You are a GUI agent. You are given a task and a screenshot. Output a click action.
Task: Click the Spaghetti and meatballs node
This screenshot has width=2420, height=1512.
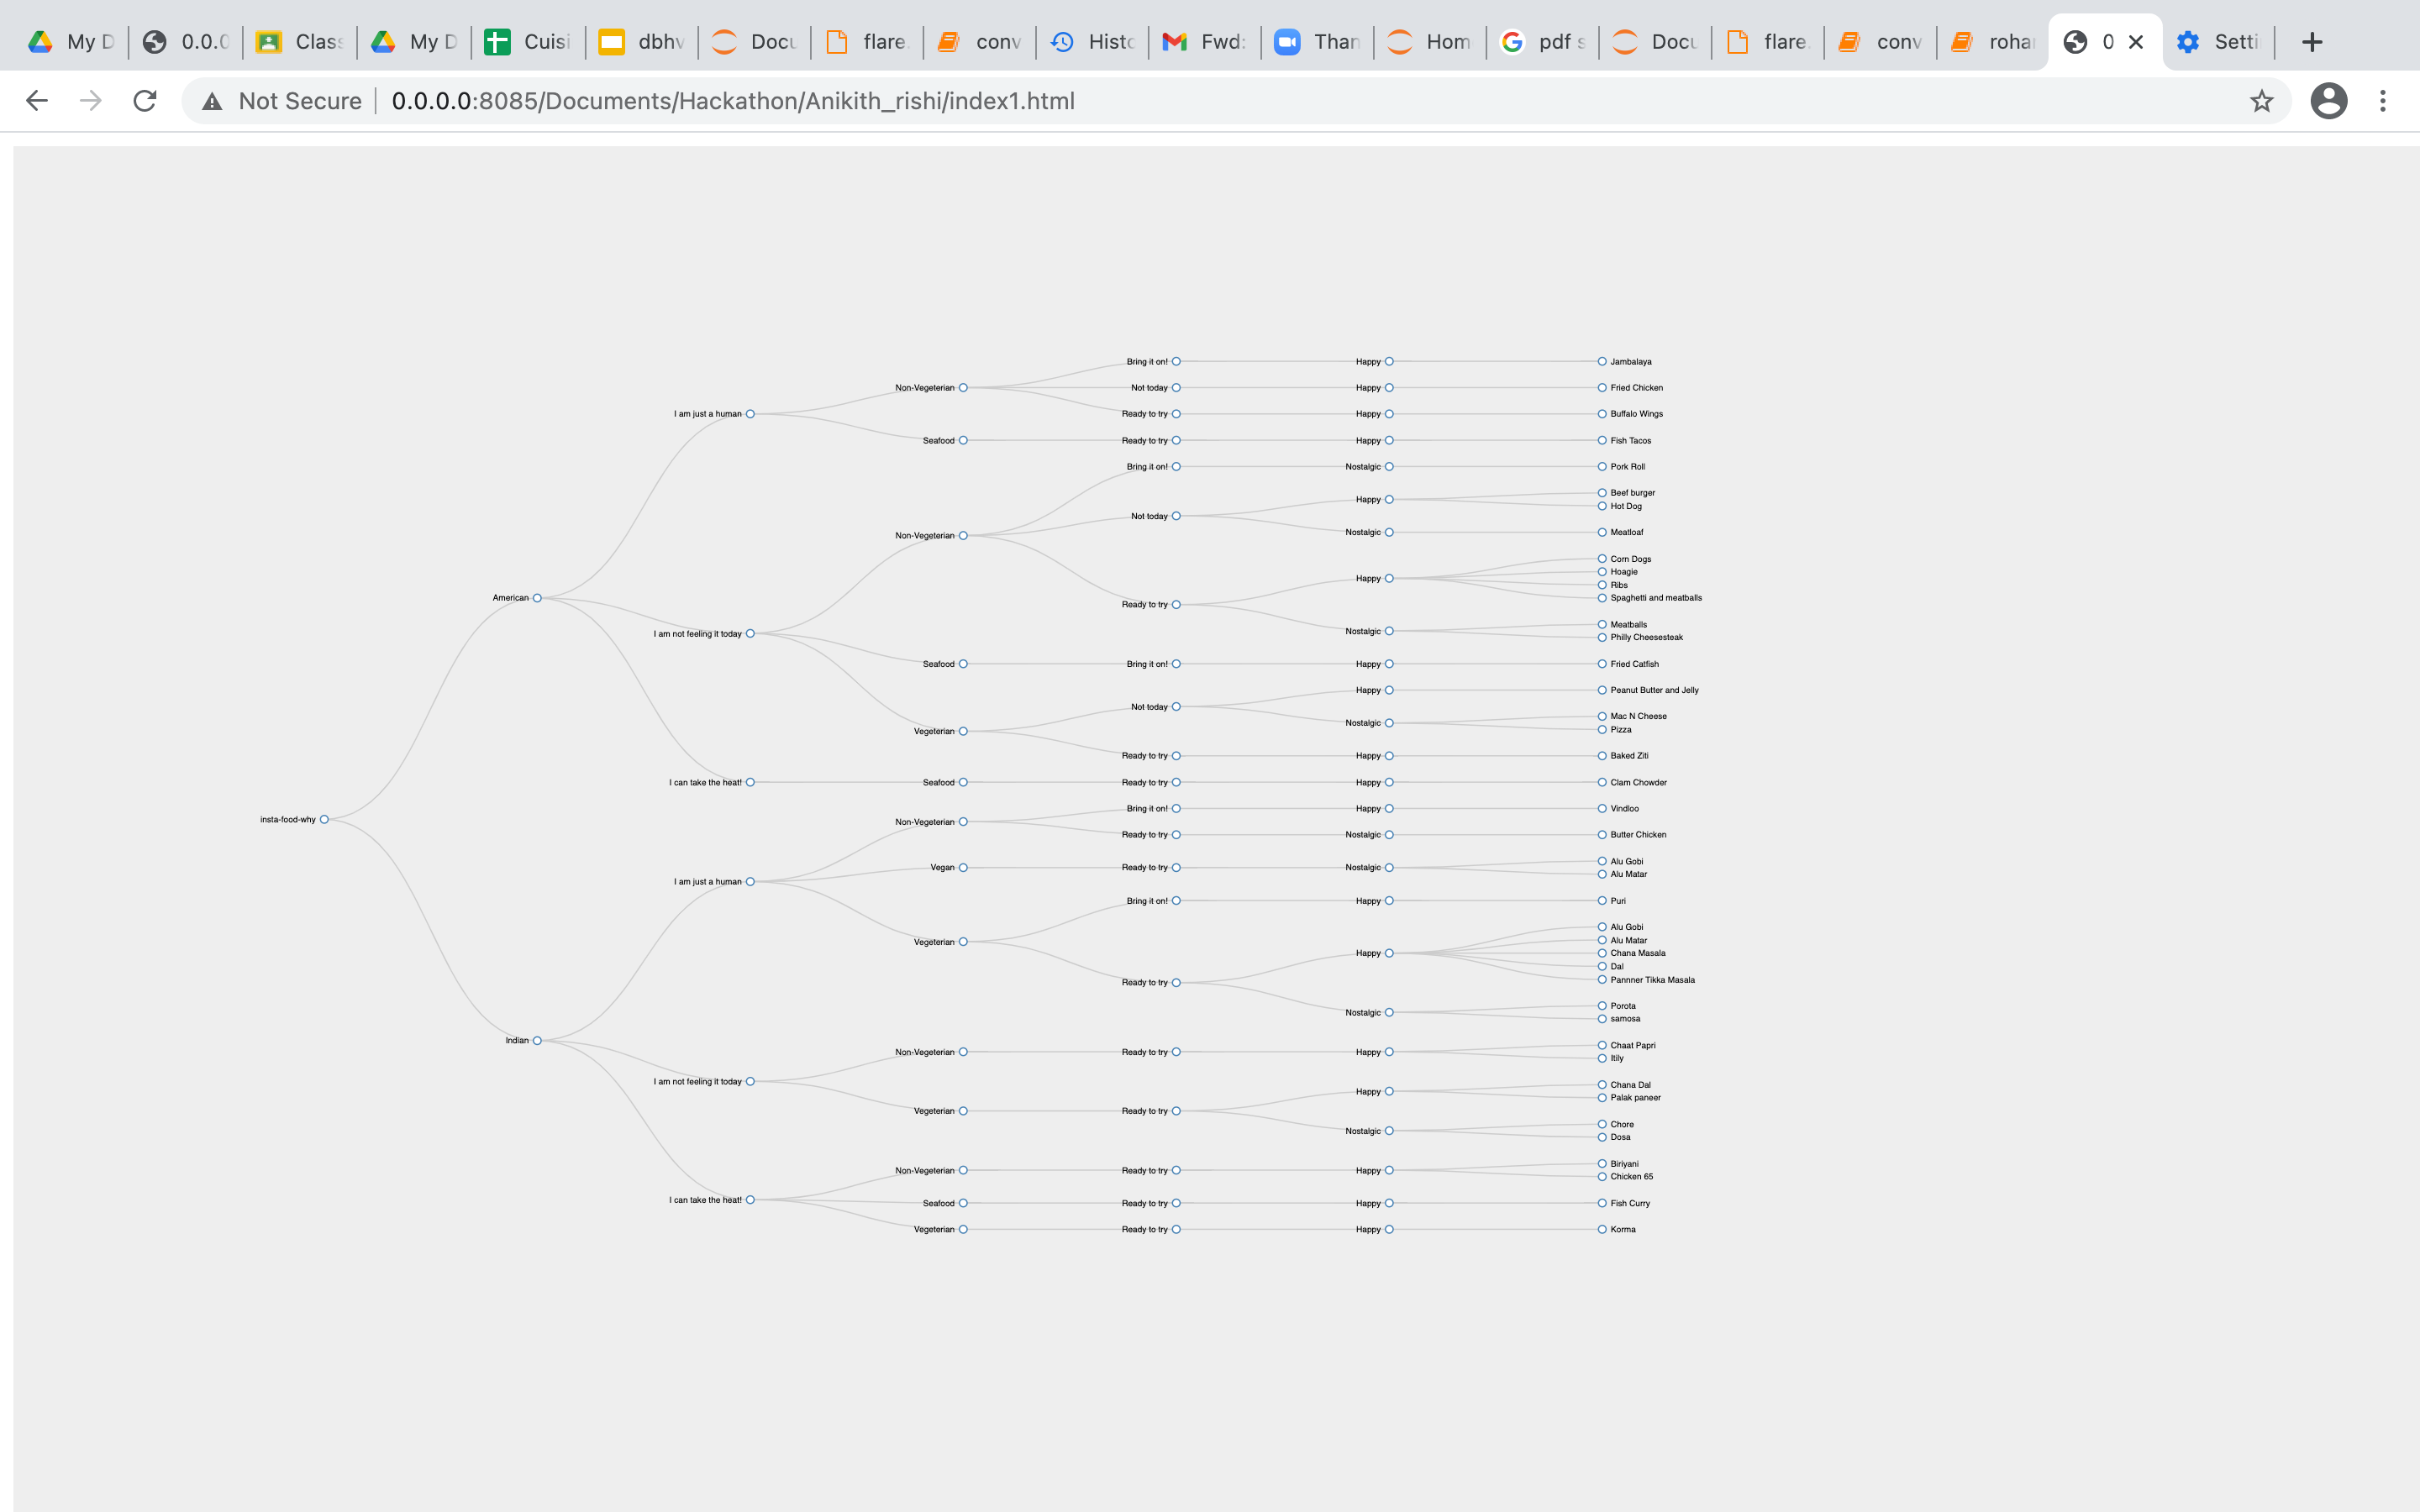tap(1602, 598)
